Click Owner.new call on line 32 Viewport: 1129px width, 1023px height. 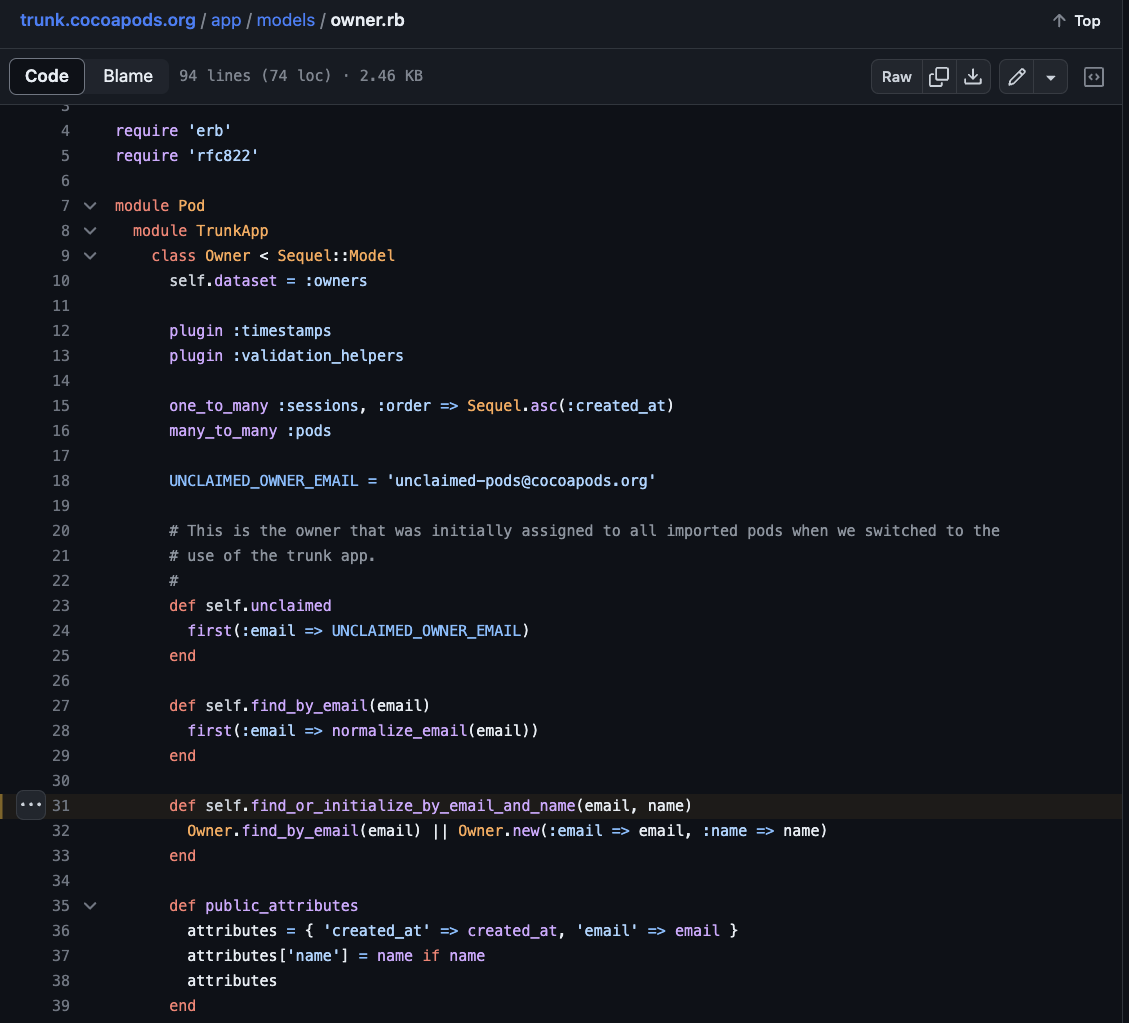[x=499, y=831]
